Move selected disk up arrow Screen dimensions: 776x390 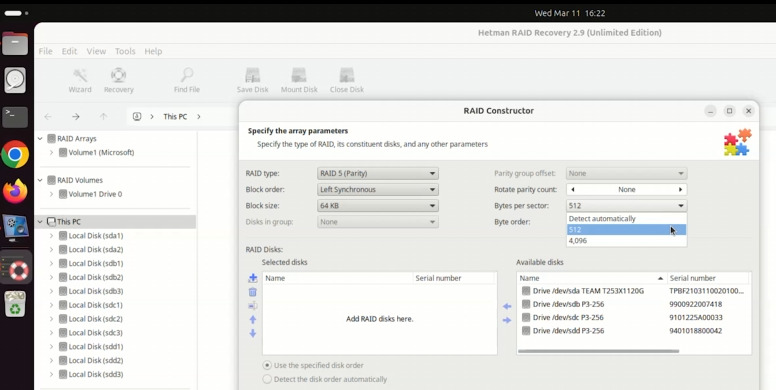tap(252, 320)
